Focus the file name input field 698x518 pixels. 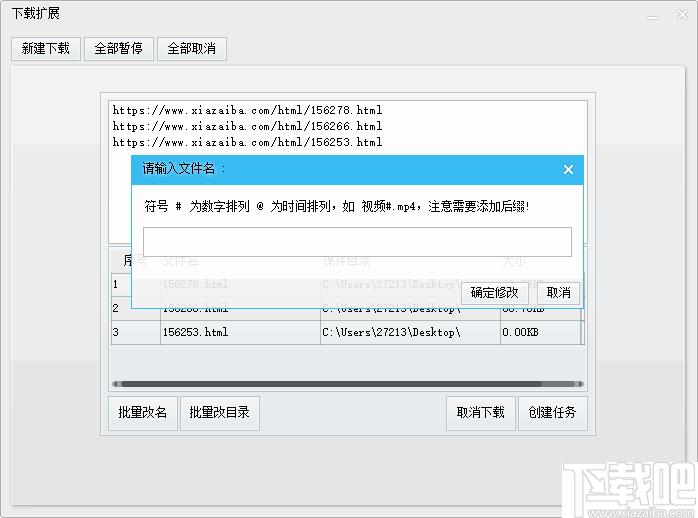357,242
